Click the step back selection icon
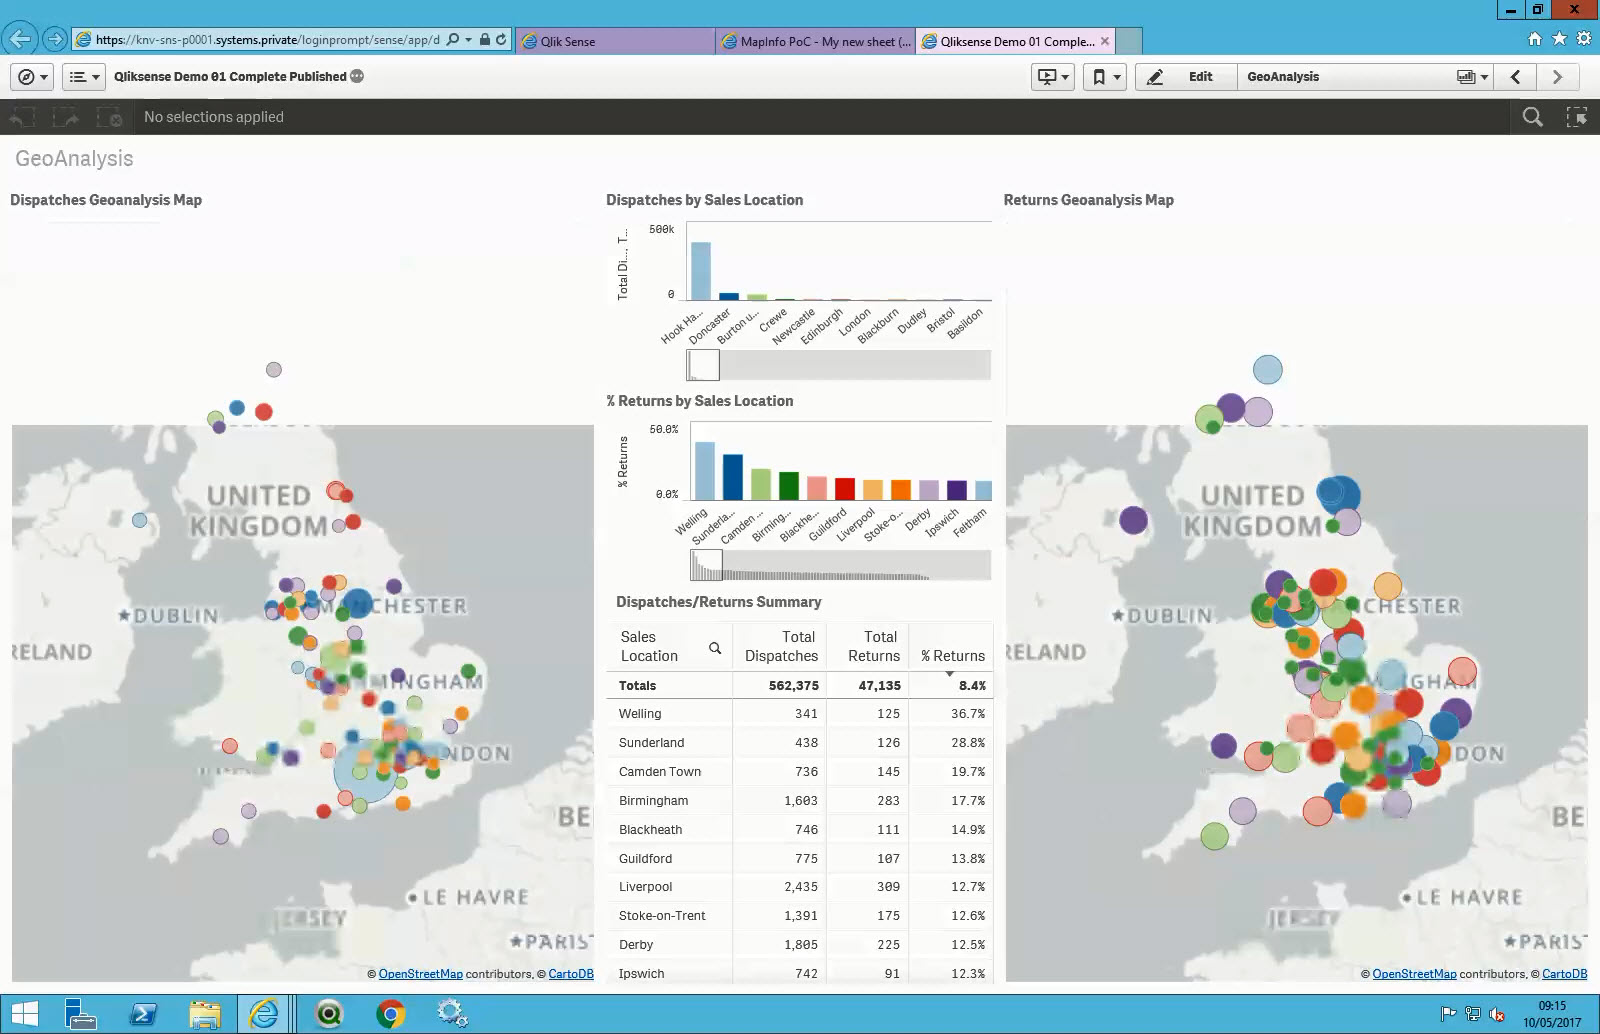 (22, 117)
